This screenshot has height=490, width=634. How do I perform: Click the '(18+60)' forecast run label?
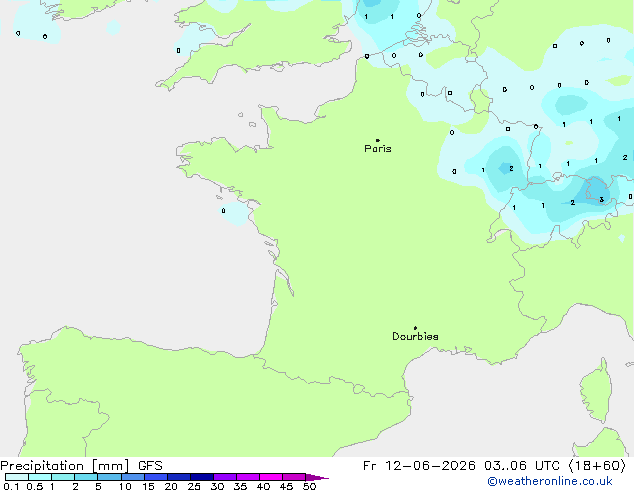point(597,466)
